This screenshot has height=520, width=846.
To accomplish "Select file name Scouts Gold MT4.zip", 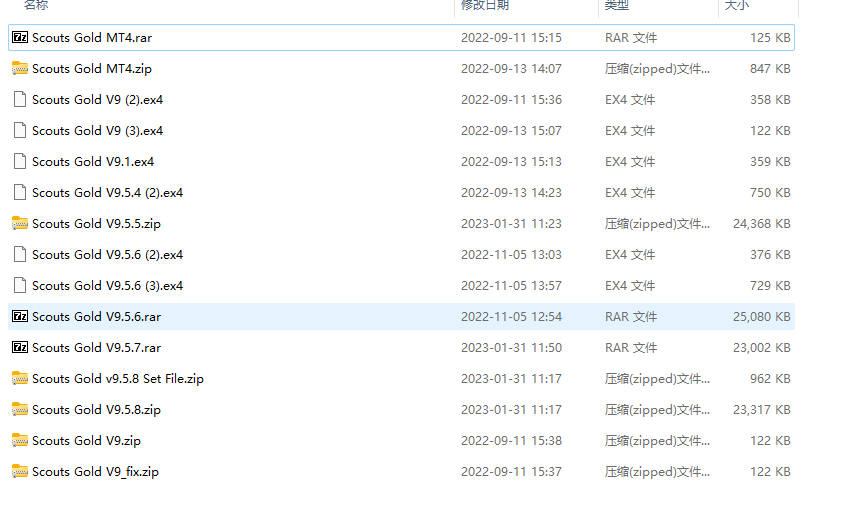I will tap(92, 69).
